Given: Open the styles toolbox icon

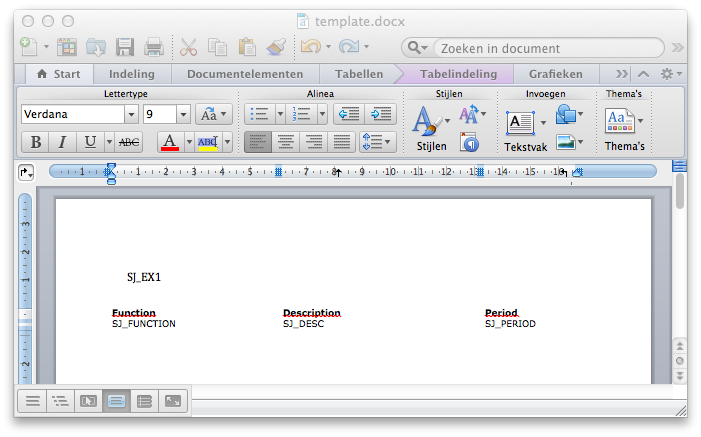Looking at the screenshot, I should click(x=469, y=142).
